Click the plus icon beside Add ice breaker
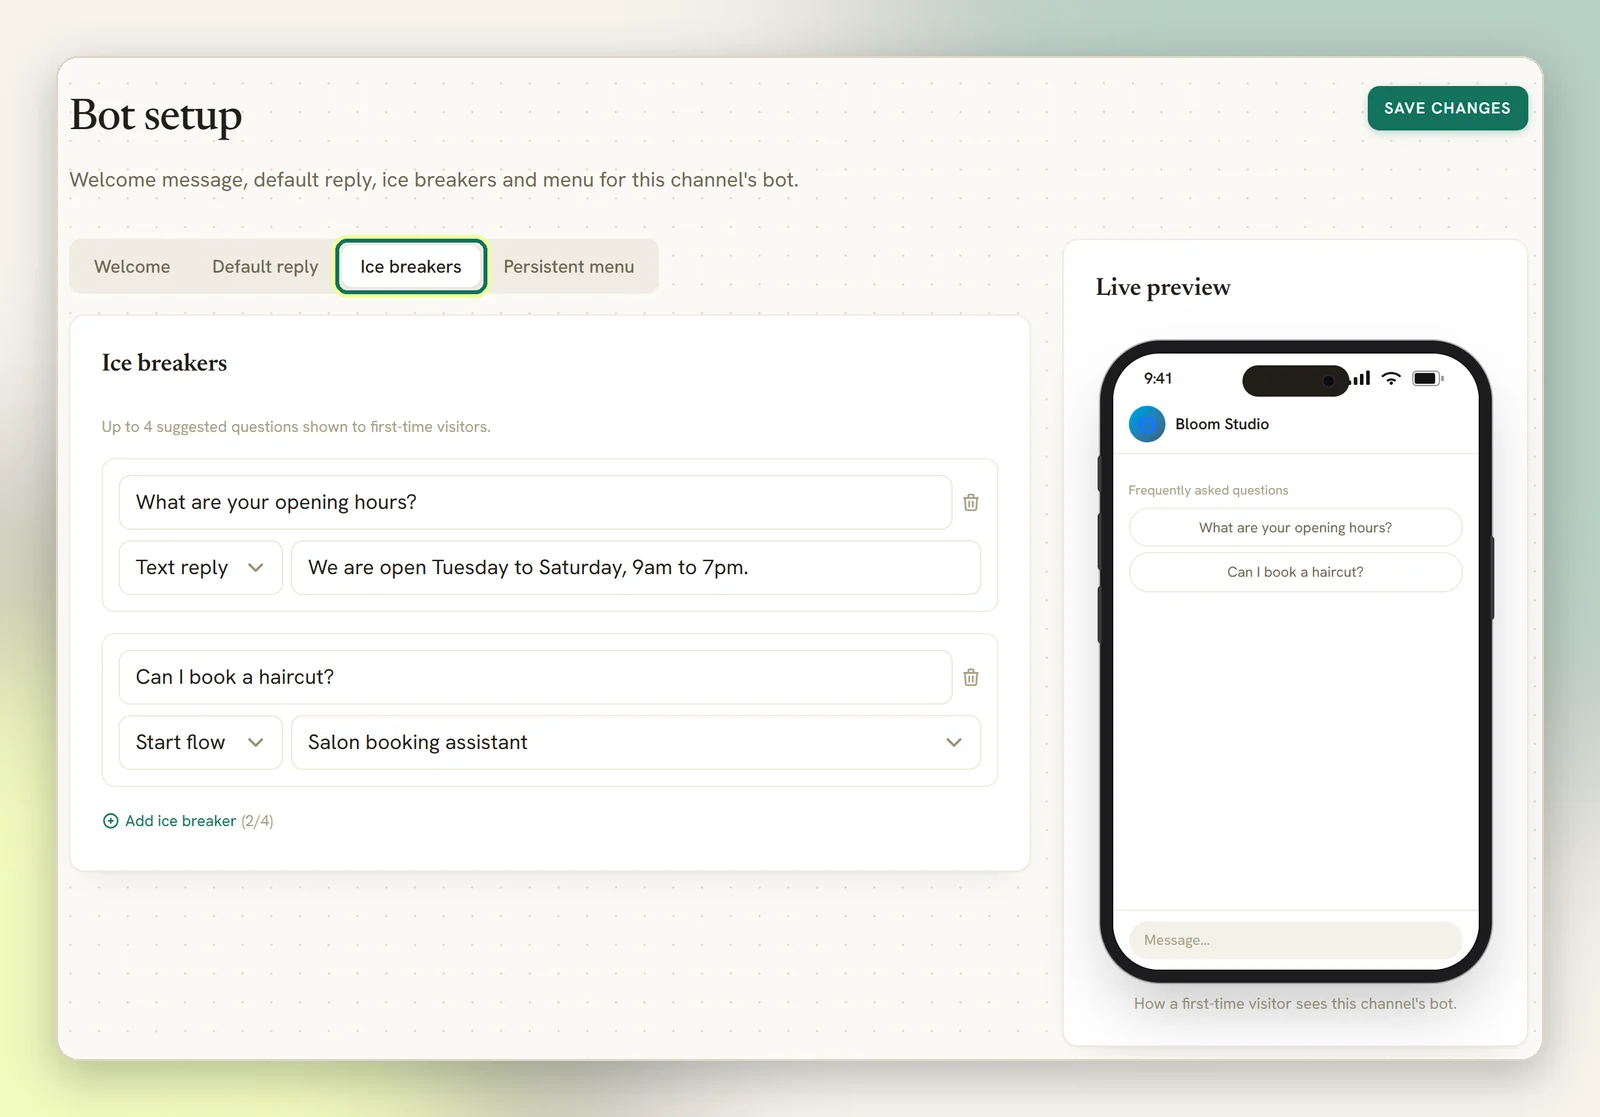This screenshot has height=1117, width=1600. click(x=111, y=821)
